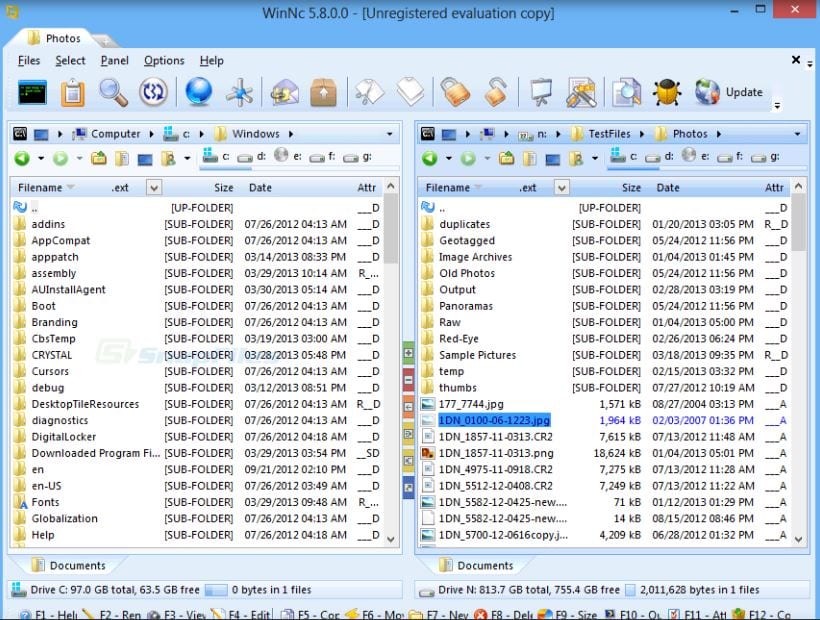Open the Options menu
Image resolution: width=820 pixels, height=620 pixels.
tap(164, 61)
